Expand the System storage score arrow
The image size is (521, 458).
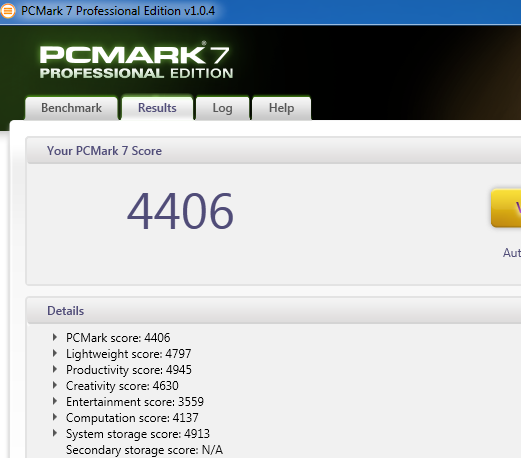pyautogui.click(x=55, y=433)
